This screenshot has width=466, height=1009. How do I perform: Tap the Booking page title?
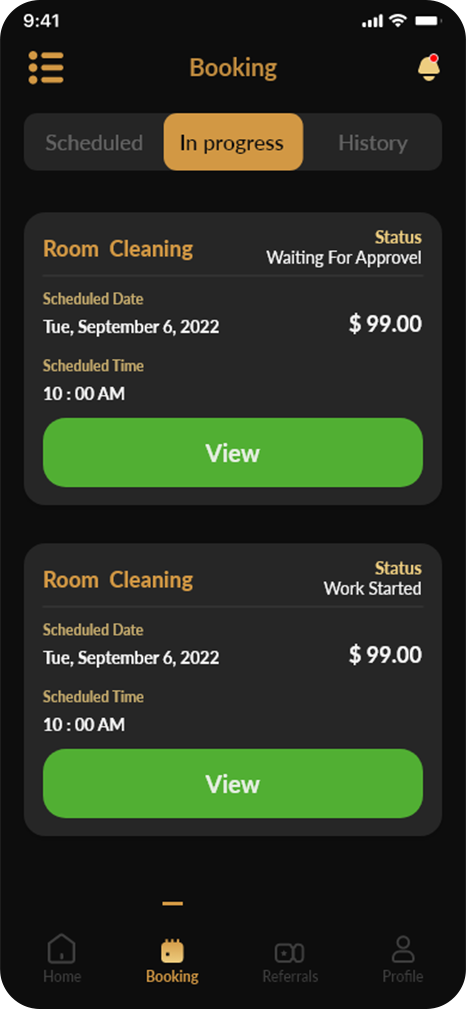pos(233,68)
